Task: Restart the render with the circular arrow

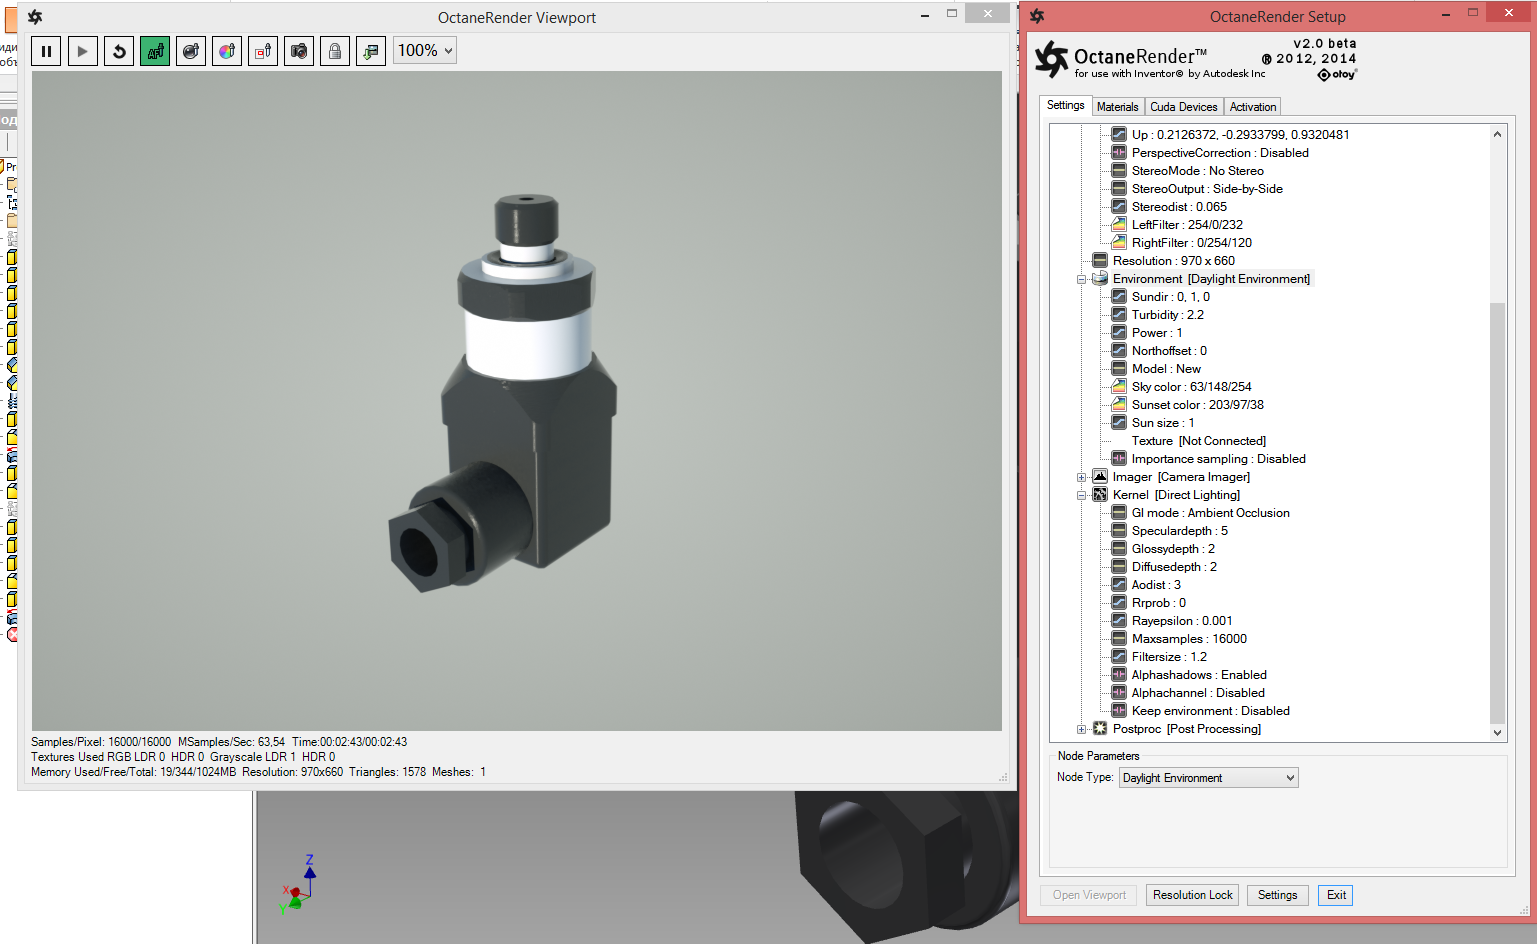Action: tap(119, 51)
